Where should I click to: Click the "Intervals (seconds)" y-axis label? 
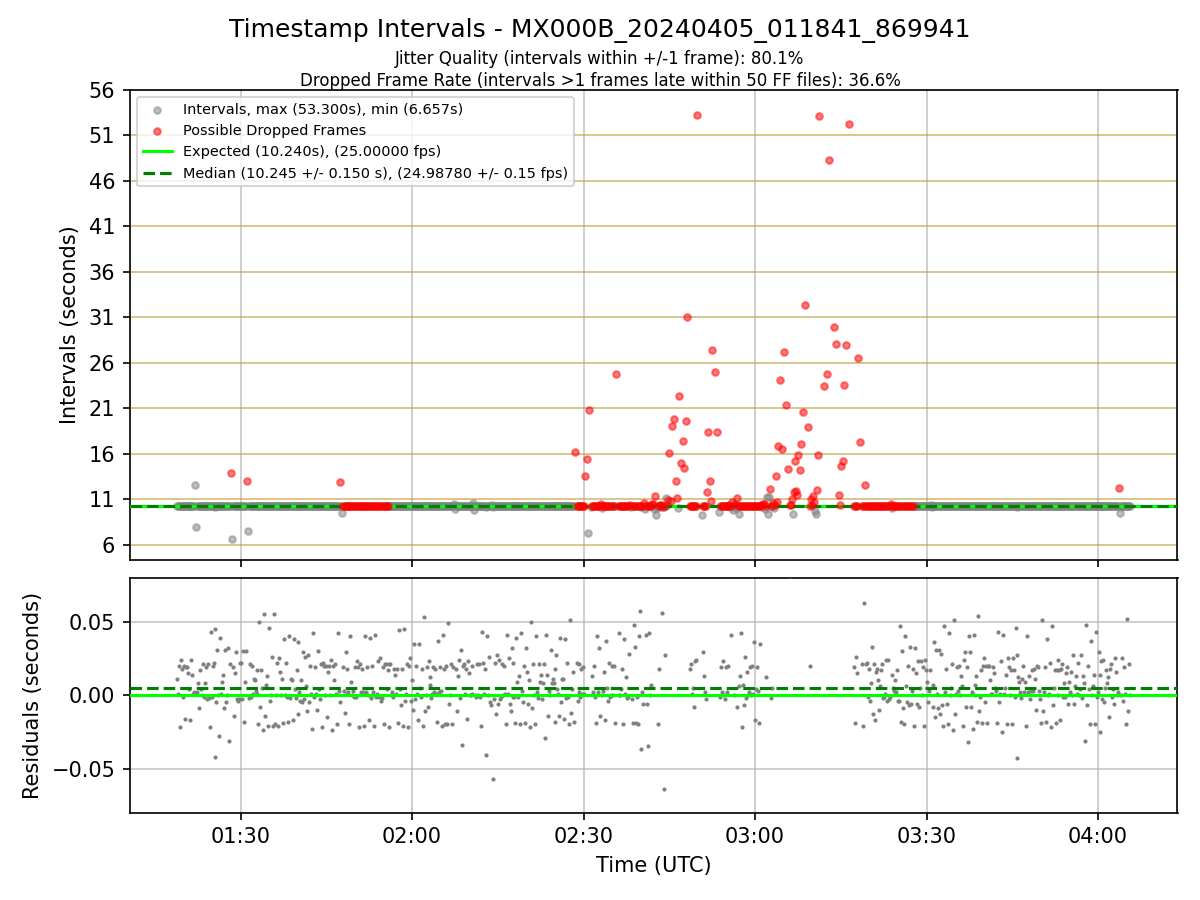[x=68, y=325]
